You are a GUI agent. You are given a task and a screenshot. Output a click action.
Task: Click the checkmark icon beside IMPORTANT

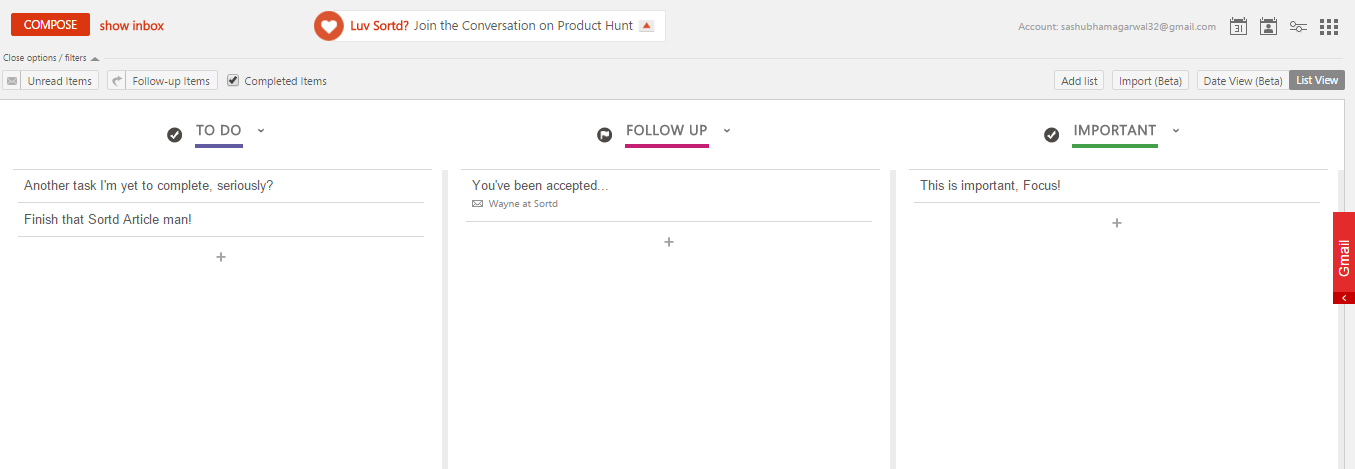[x=1051, y=134]
